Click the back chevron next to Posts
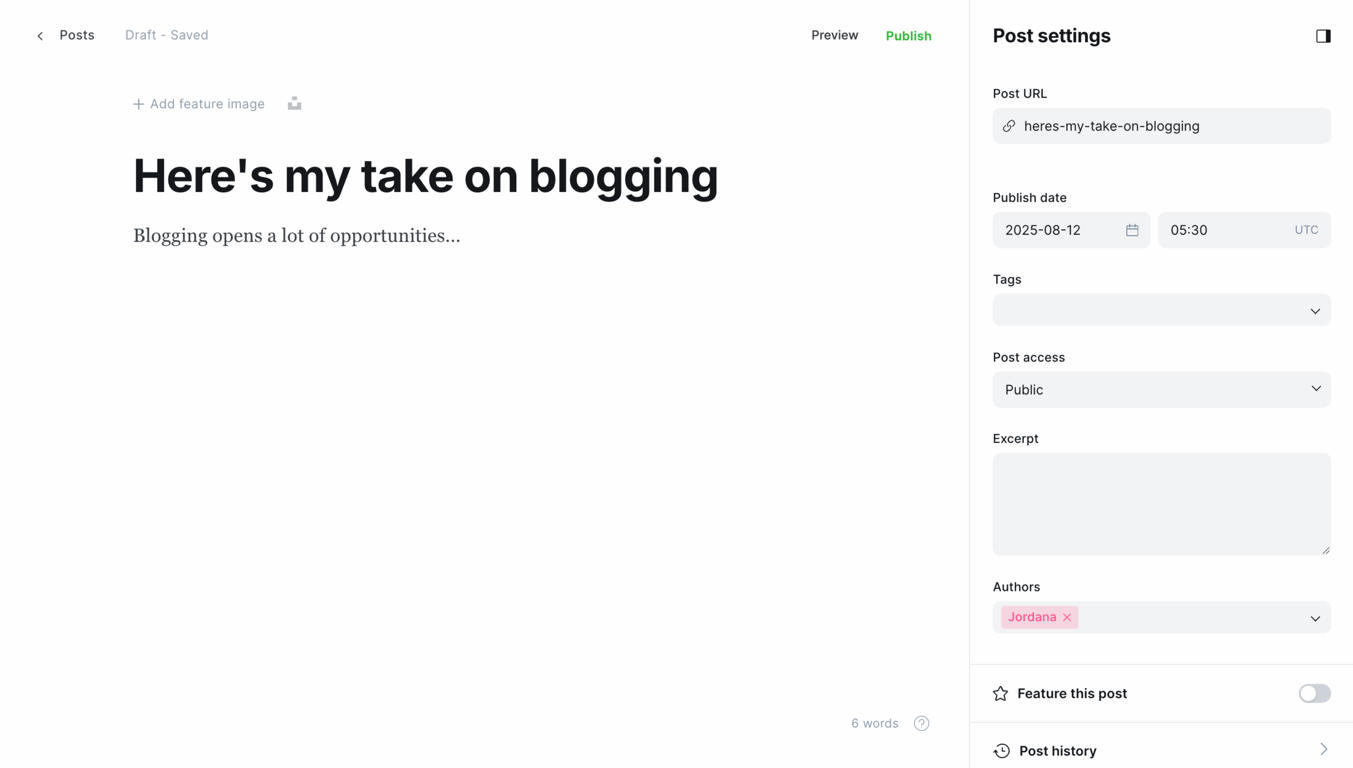This screenshot has width=1353, height=768. 39,35
